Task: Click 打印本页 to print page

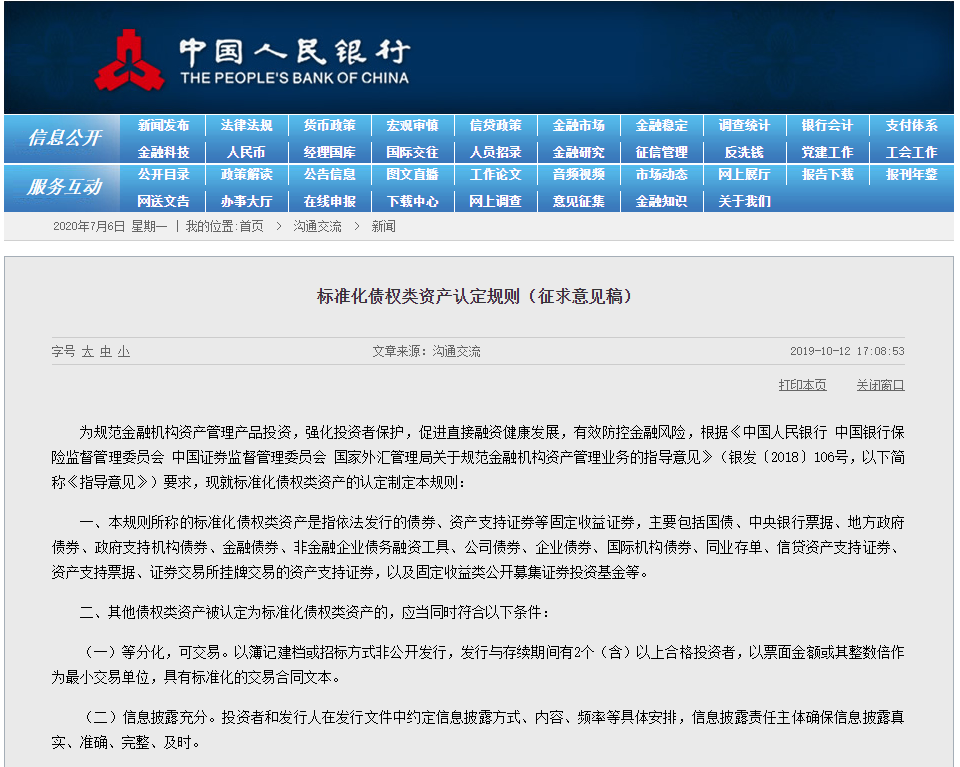Action: (x=803, y=385)
